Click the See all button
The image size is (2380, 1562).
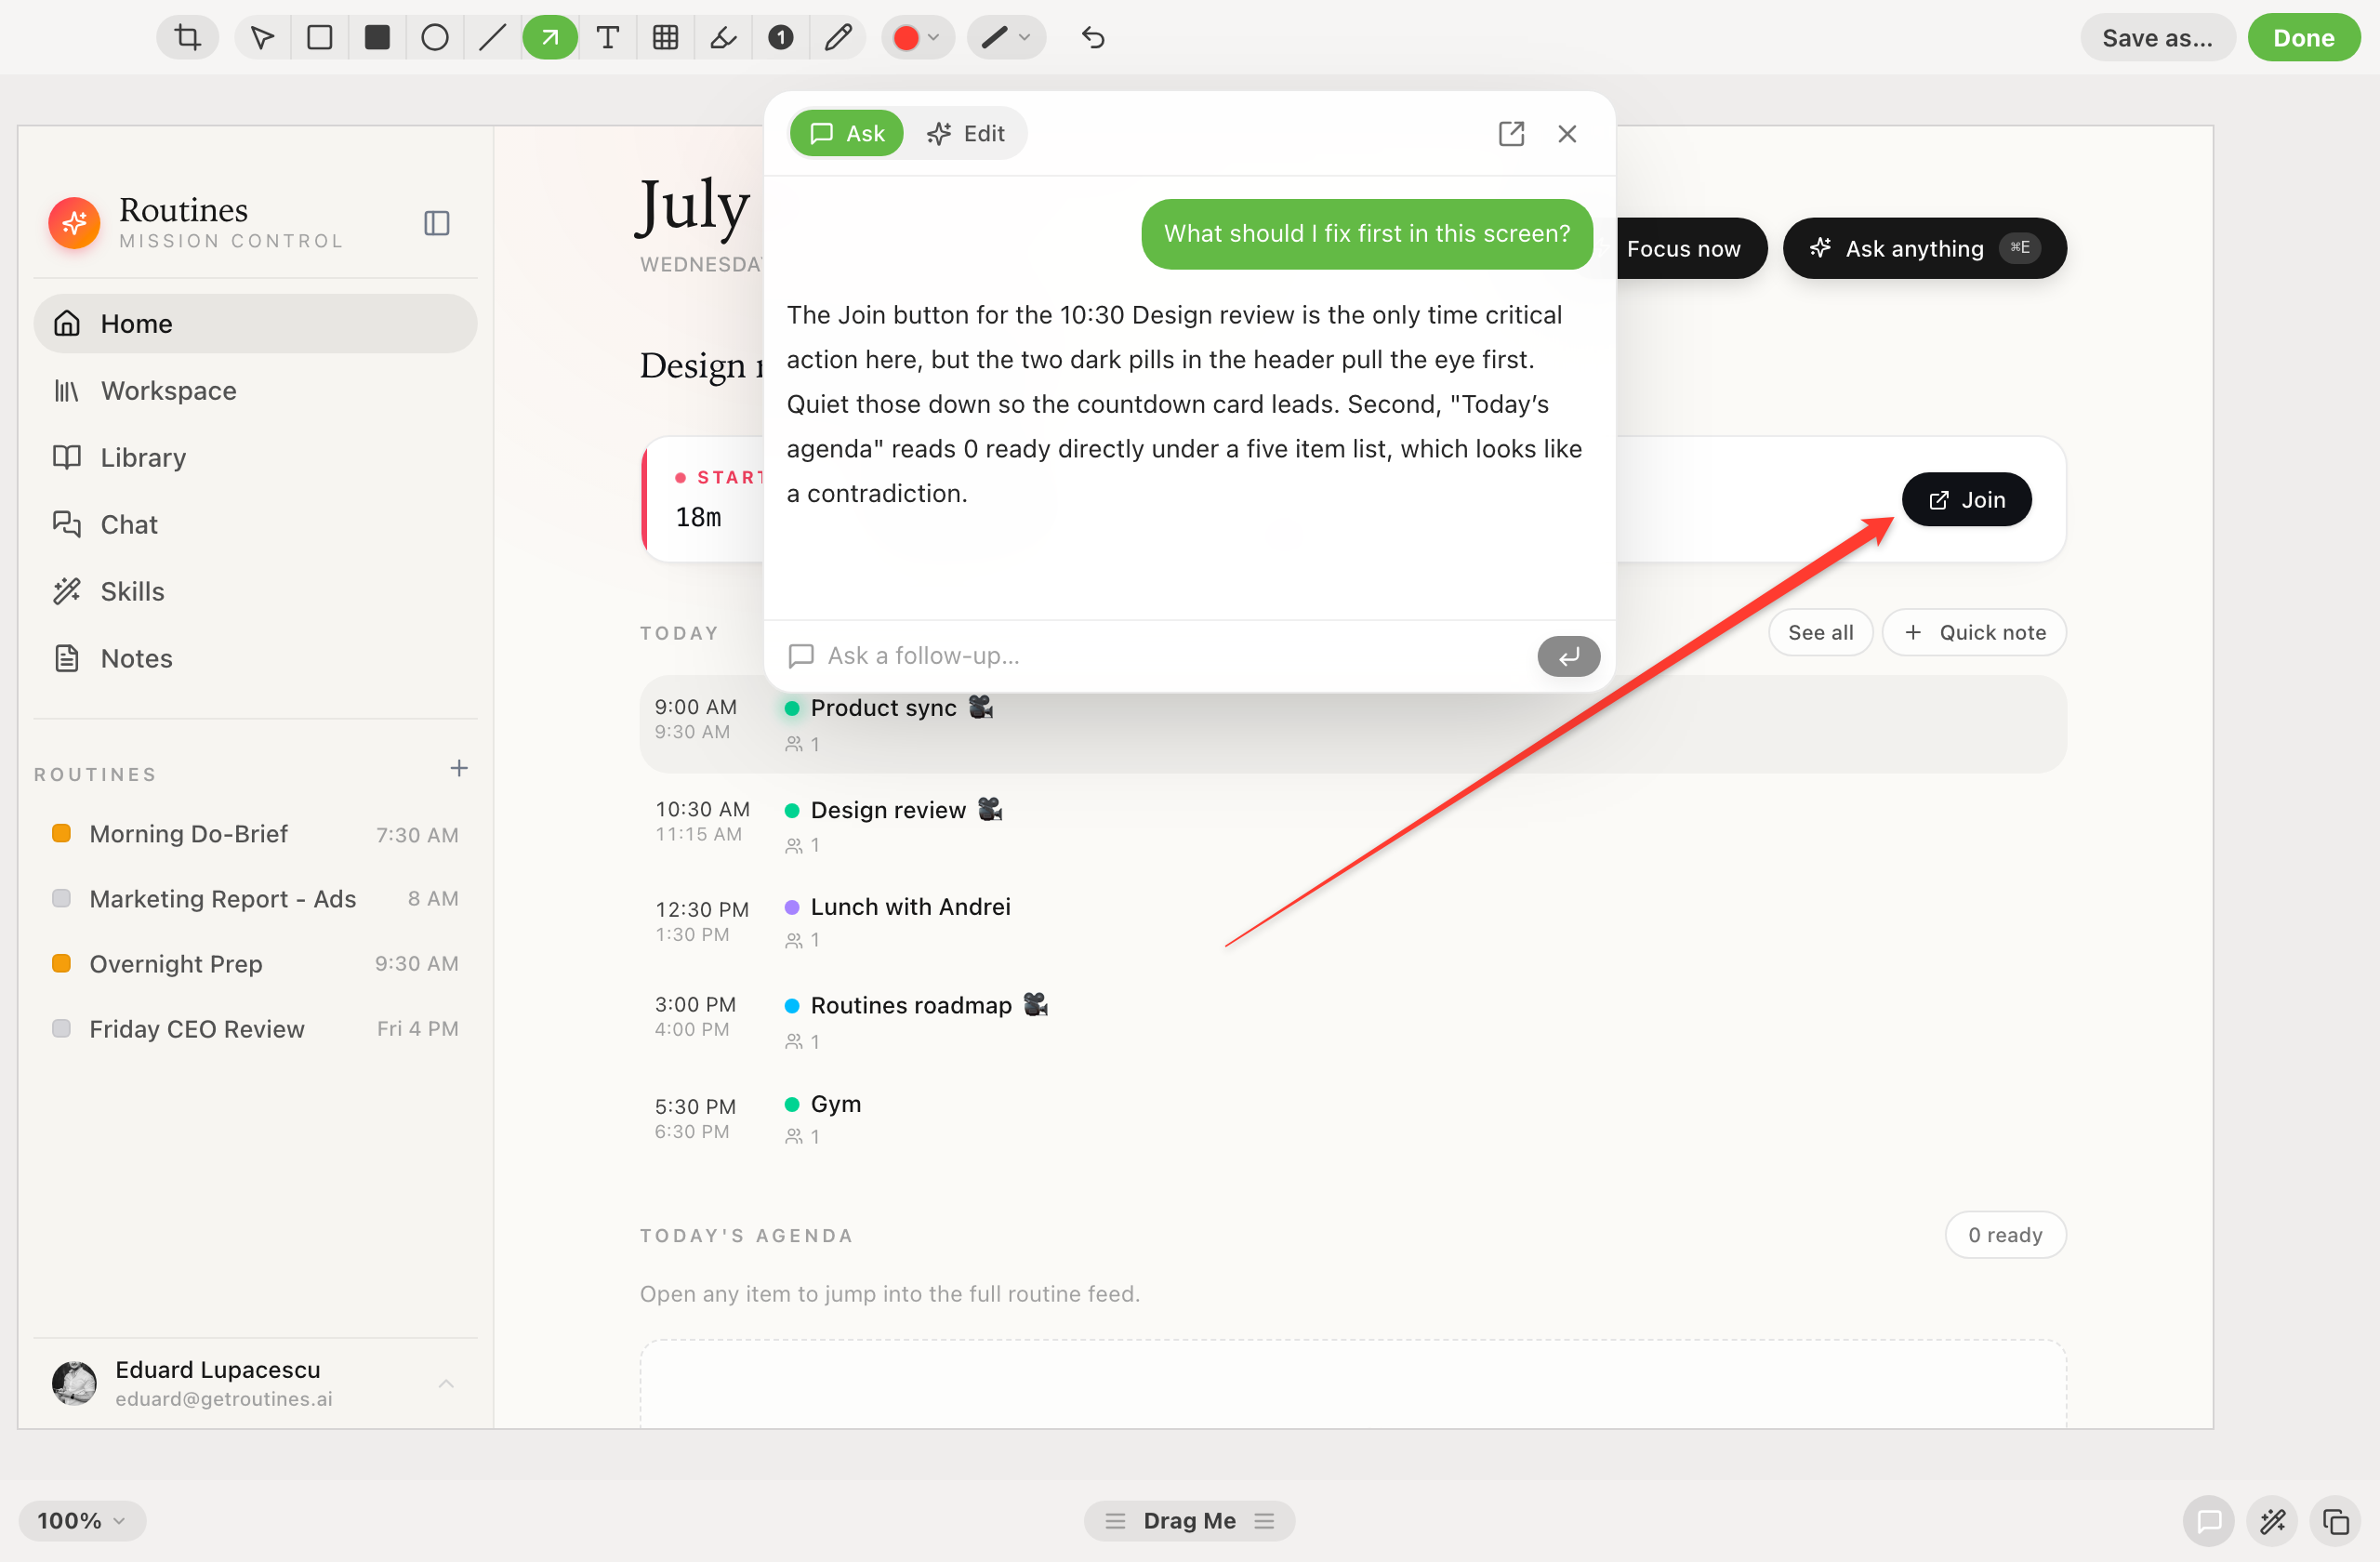coord(1820,633)
